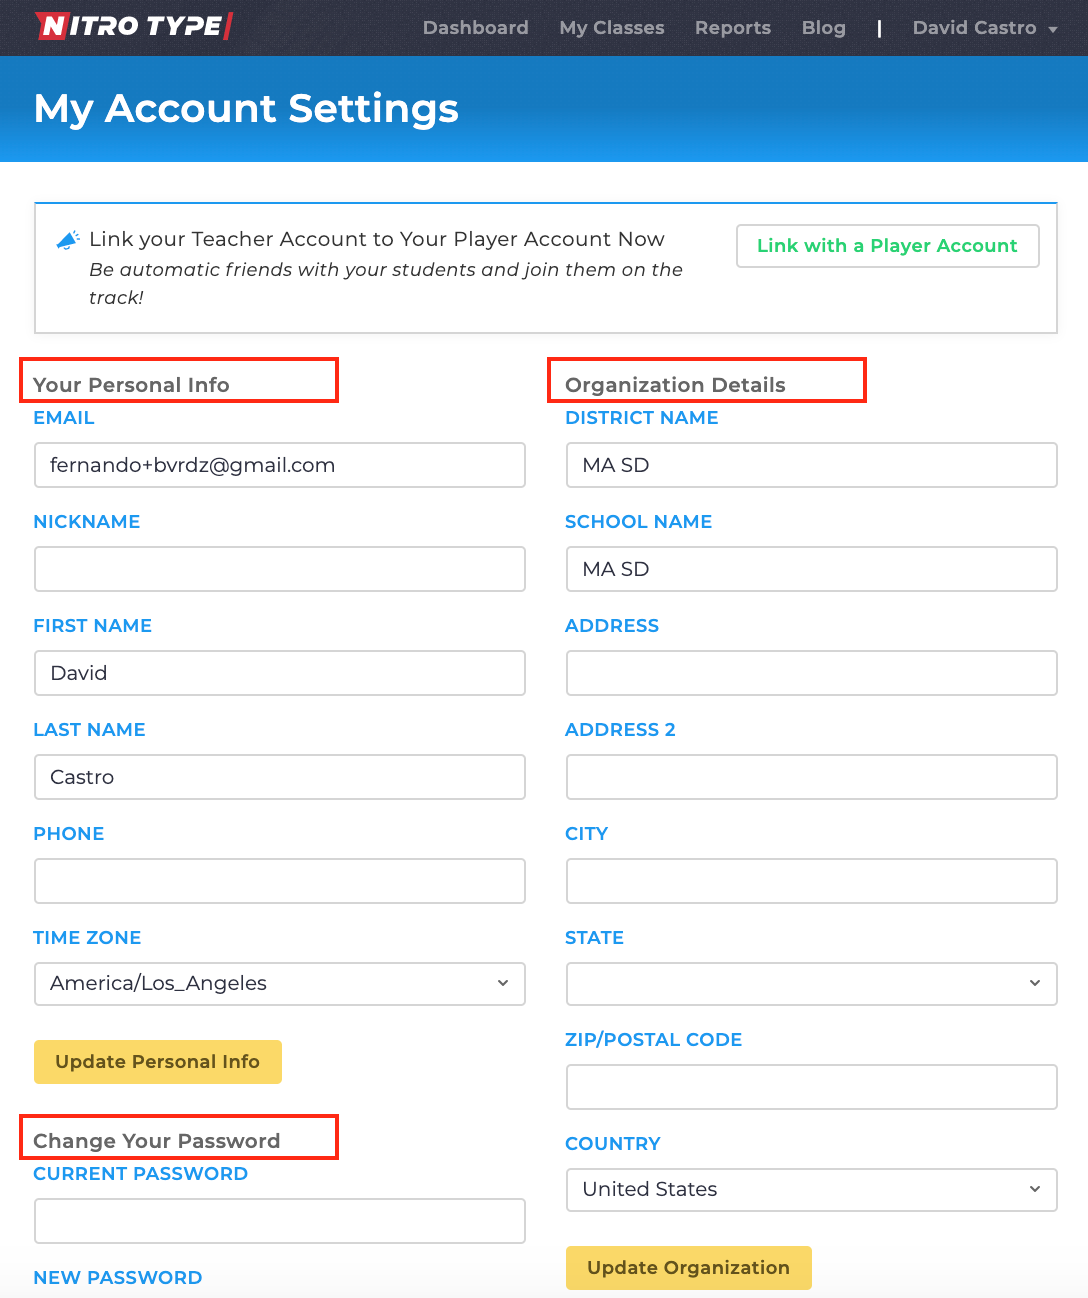Click the District Name field showing MA SD
Viewport: 1088px width, 1298px height.
(x=811, y=465)
